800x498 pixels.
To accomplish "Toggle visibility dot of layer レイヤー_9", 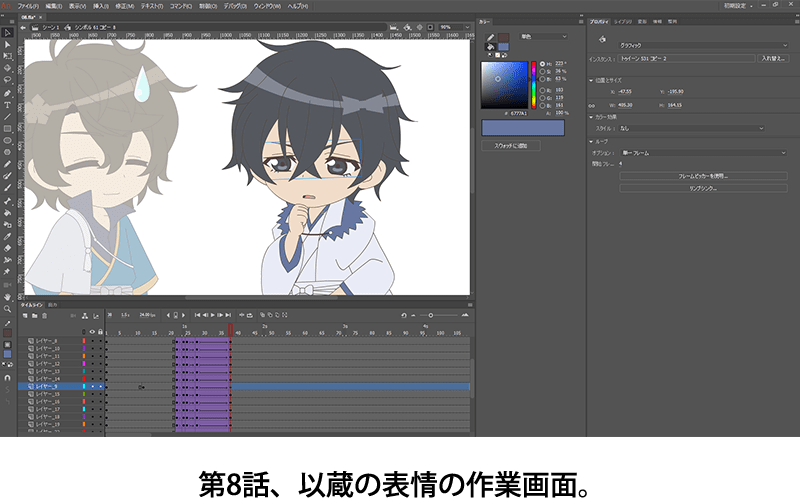I will click(x=92, y=387).
